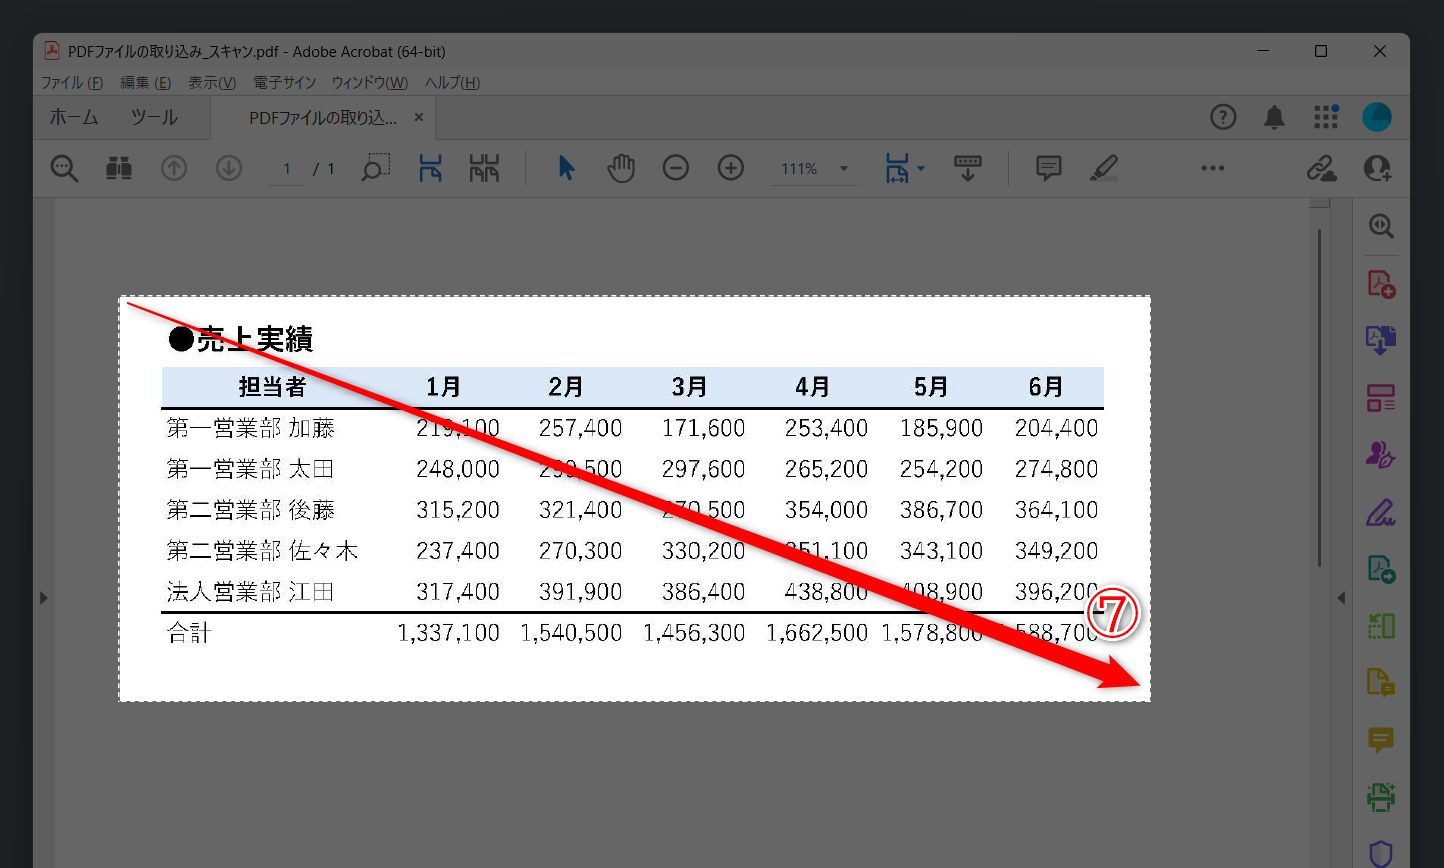
Task: Zoom out with the minus icon
Action: (x=676, y=168)
